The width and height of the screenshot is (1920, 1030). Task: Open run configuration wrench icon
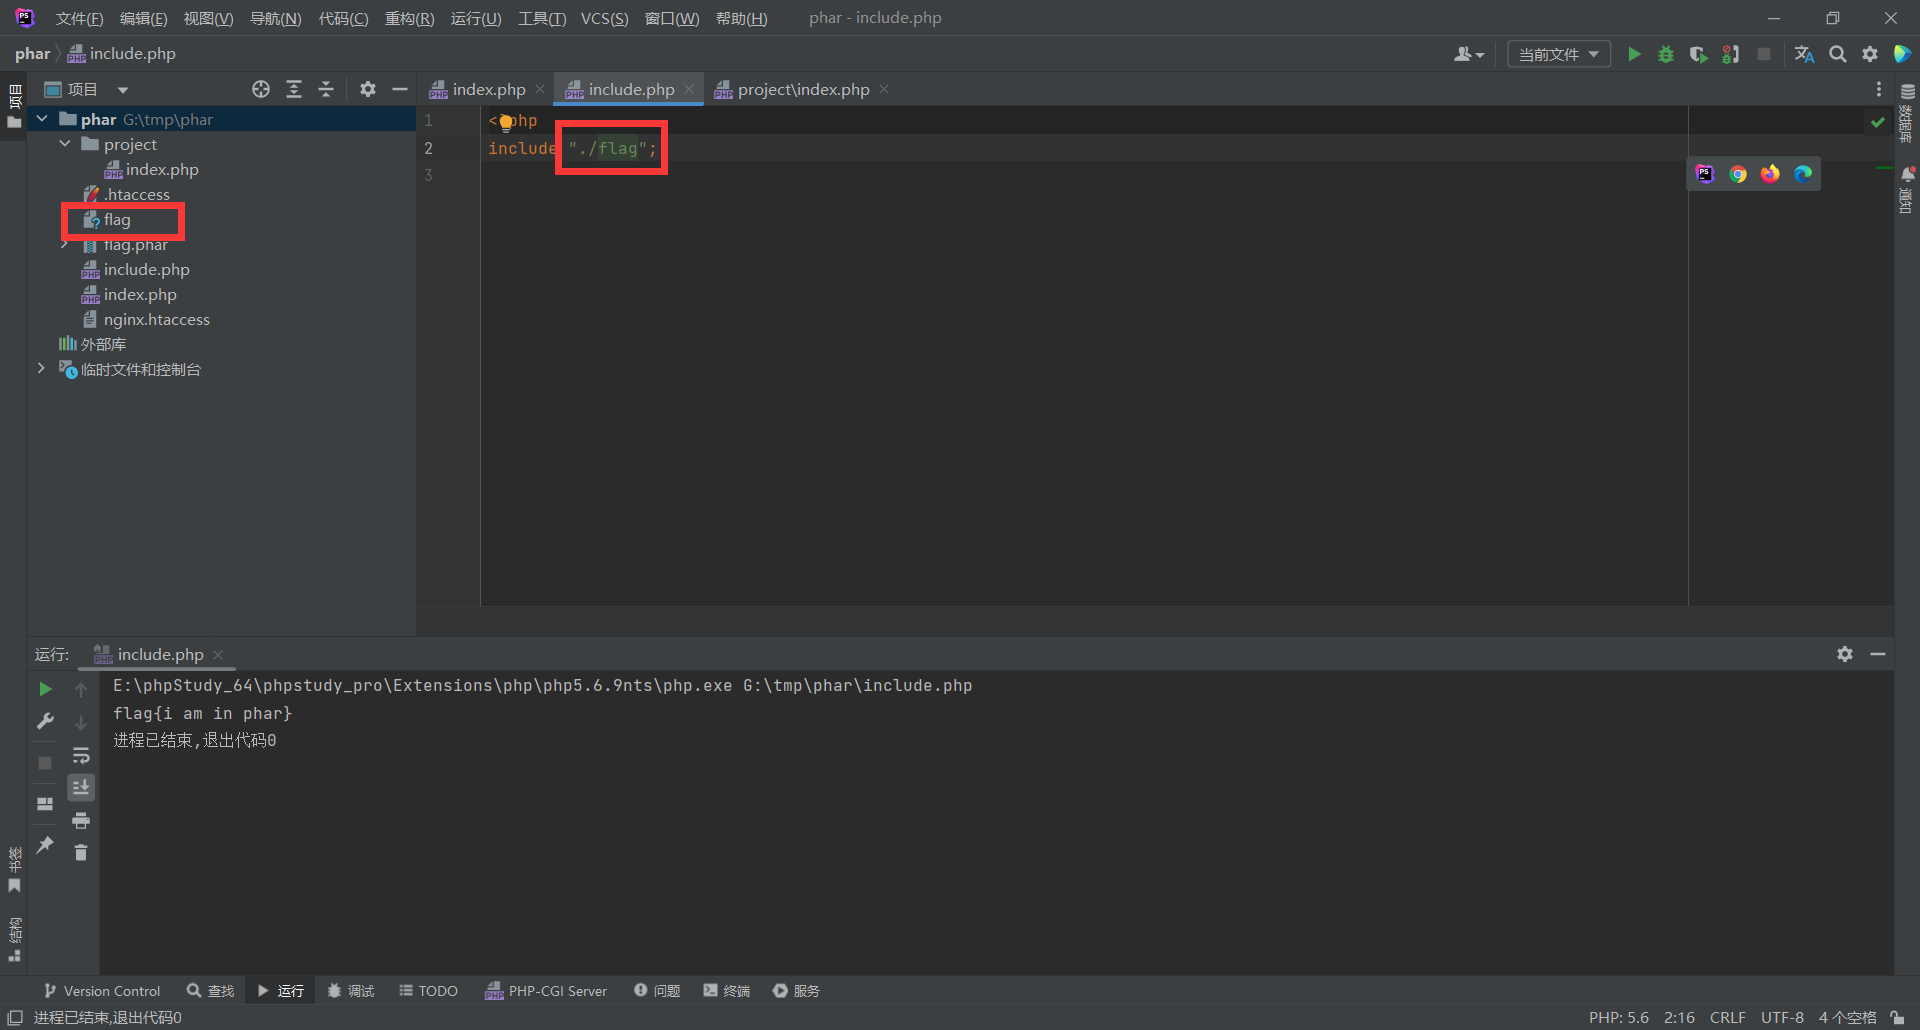tap(45, 721)
